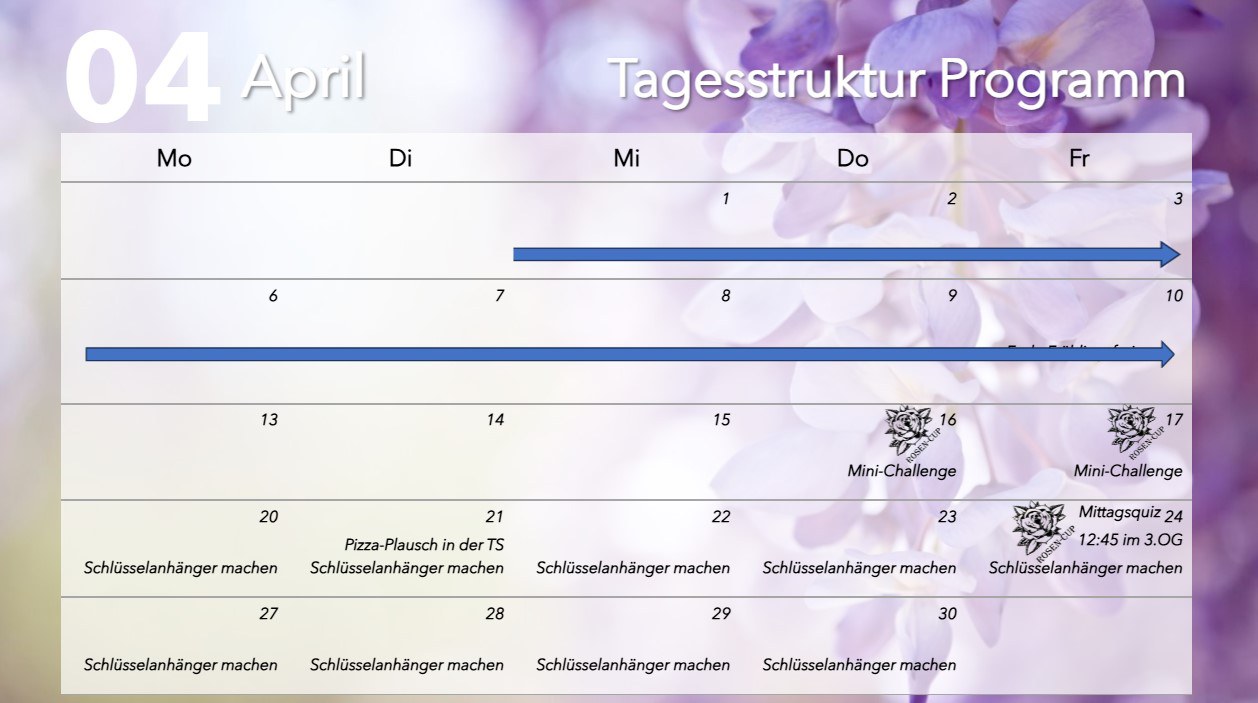This screenshot has height=703, width=1258.
Task: Click the Di column header
Action: tap(400, 158)
